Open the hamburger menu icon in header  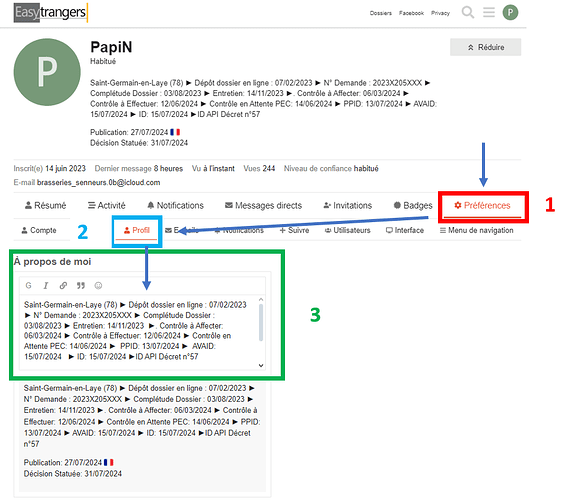coord(489,13)
